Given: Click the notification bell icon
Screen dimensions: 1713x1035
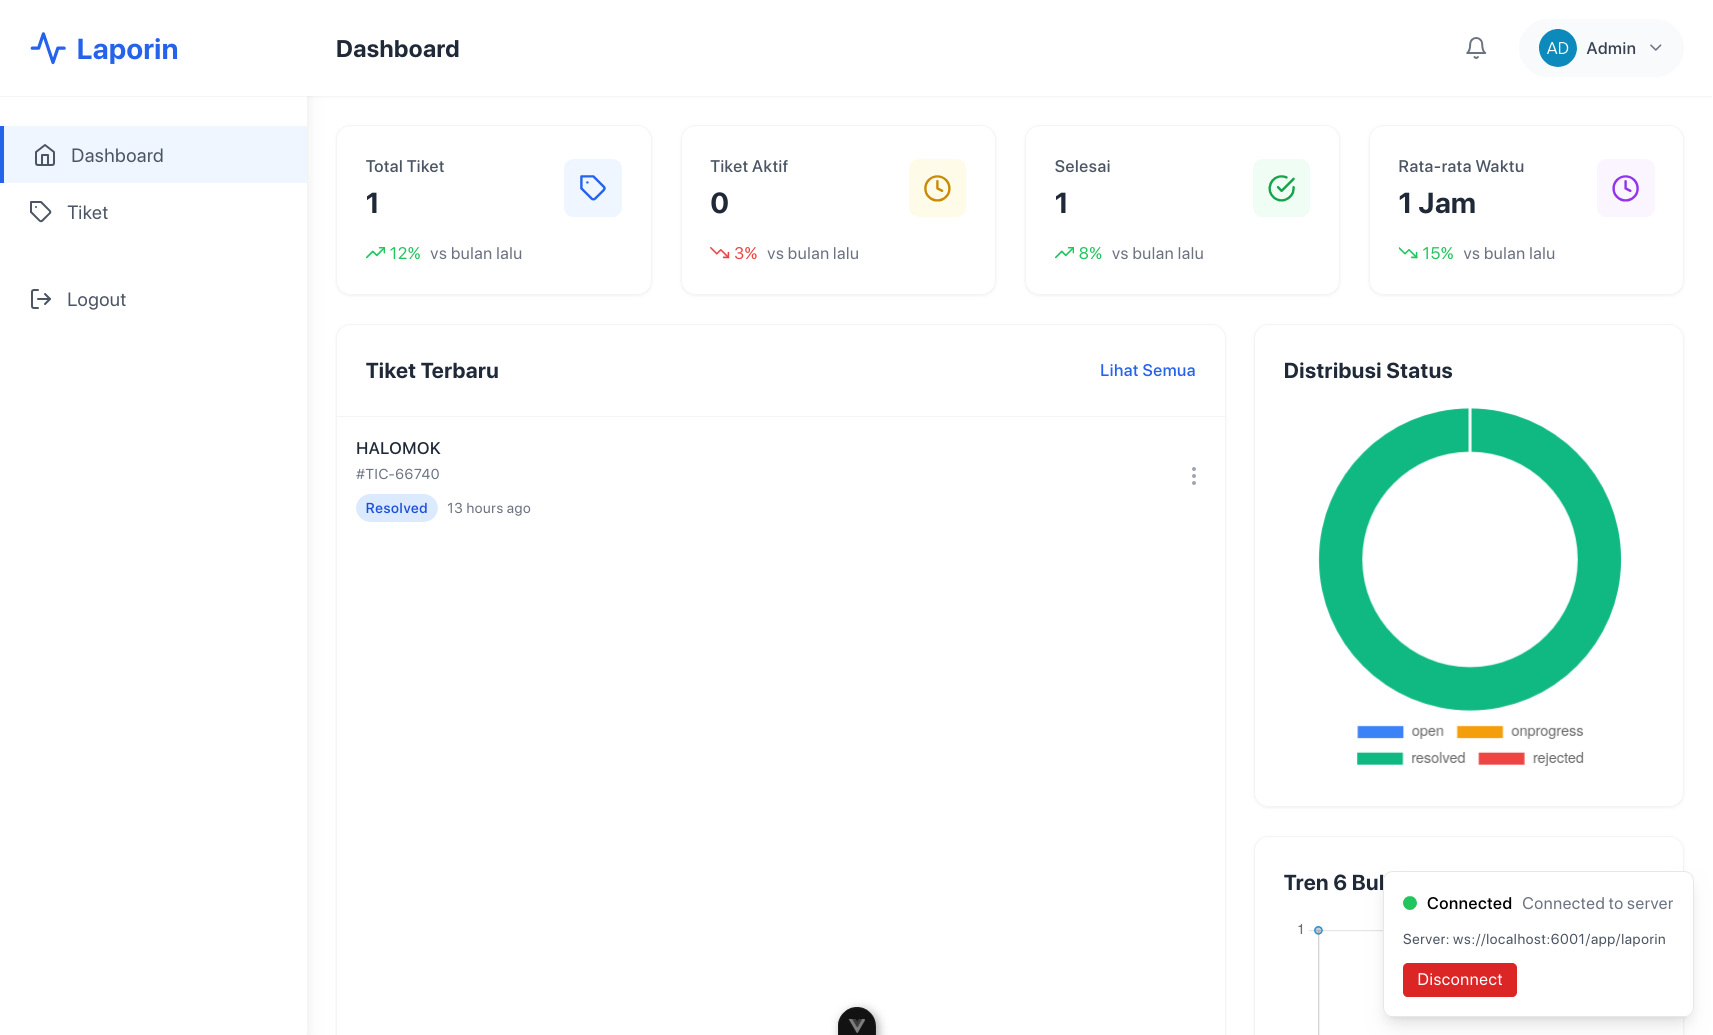Looking at the screenshot, I should coord(1475,48).
